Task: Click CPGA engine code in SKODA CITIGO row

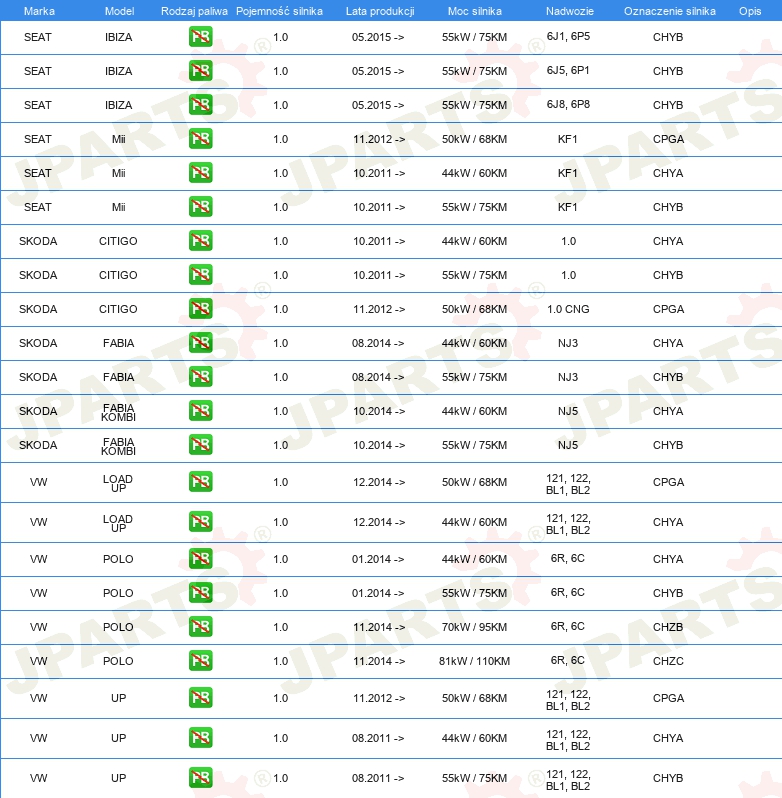Action: 668,309
